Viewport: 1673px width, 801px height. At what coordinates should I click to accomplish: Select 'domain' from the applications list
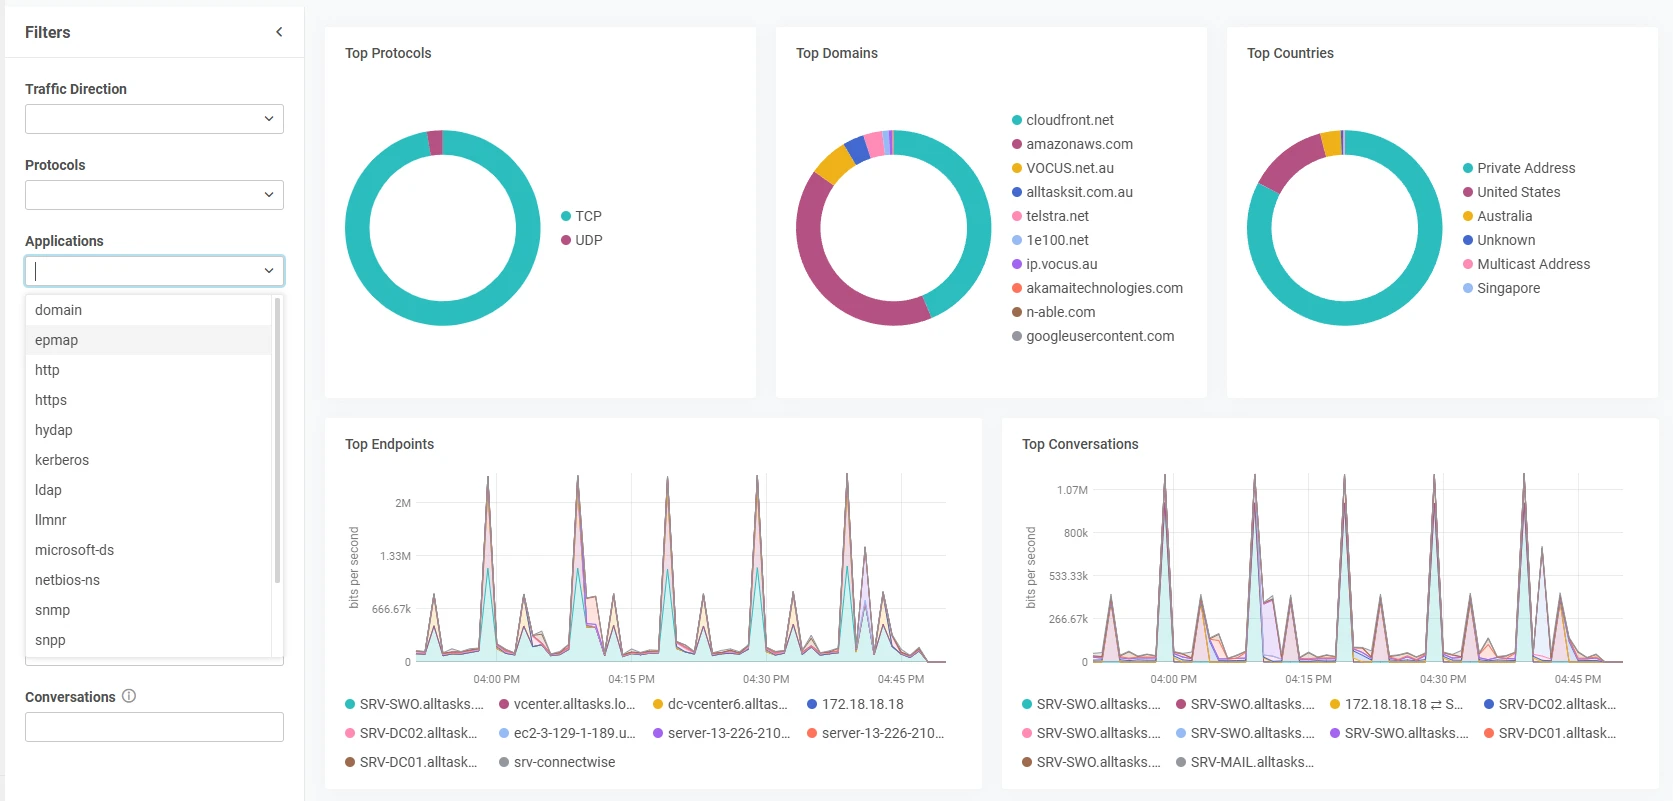(59, 310)
